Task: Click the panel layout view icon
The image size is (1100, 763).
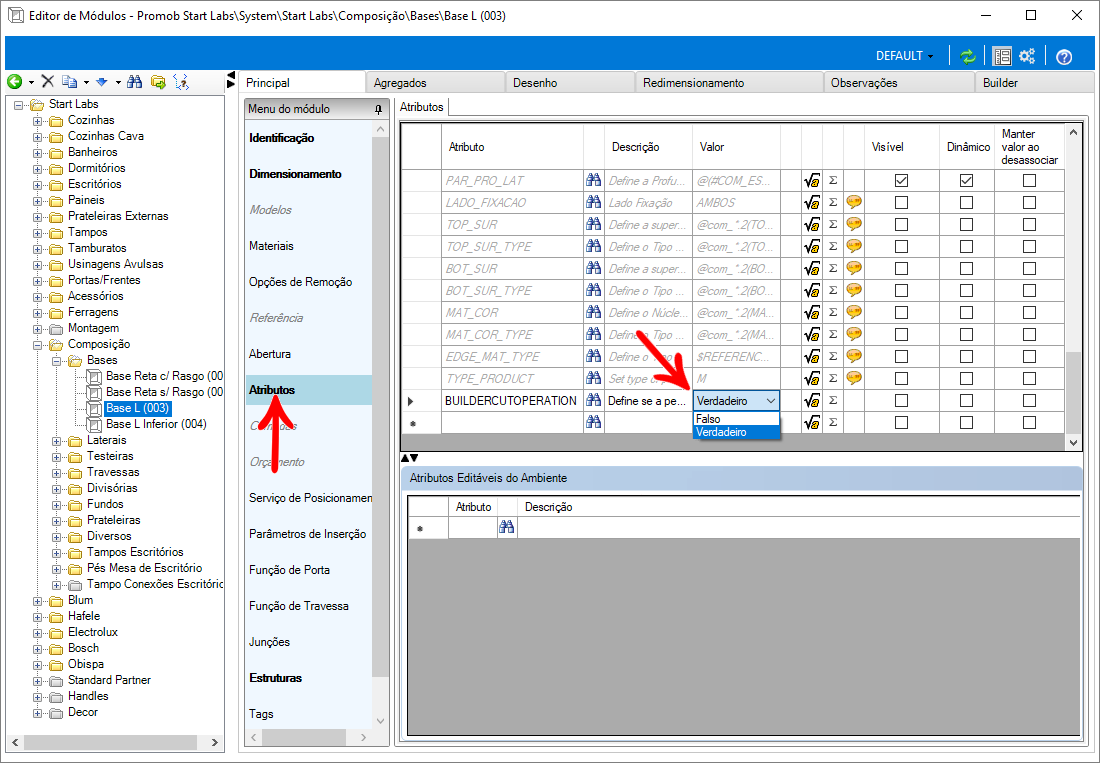Action: point(1002,56)
